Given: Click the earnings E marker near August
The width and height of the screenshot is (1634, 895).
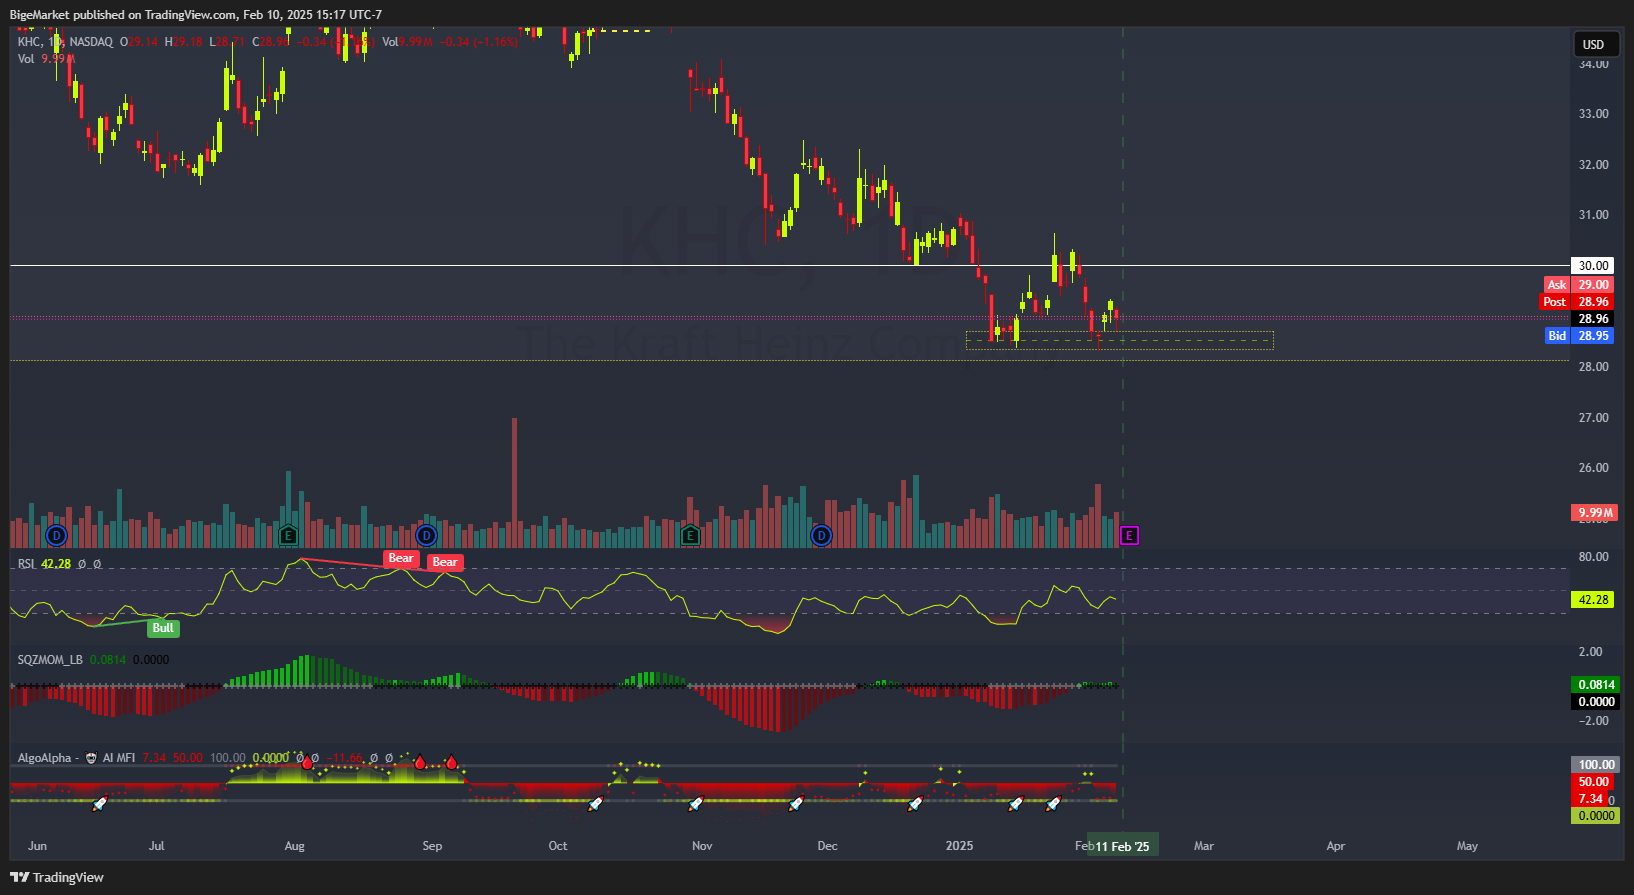Looking at the screenshot, I should (x=288, y=536).
